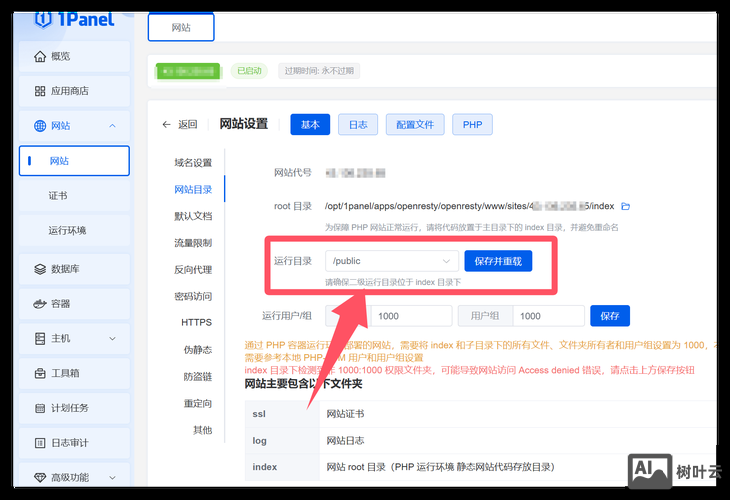The height and width of the screenshot is (500, 730).
Task: Open 重定向 settings section
Action: (198, 403)
